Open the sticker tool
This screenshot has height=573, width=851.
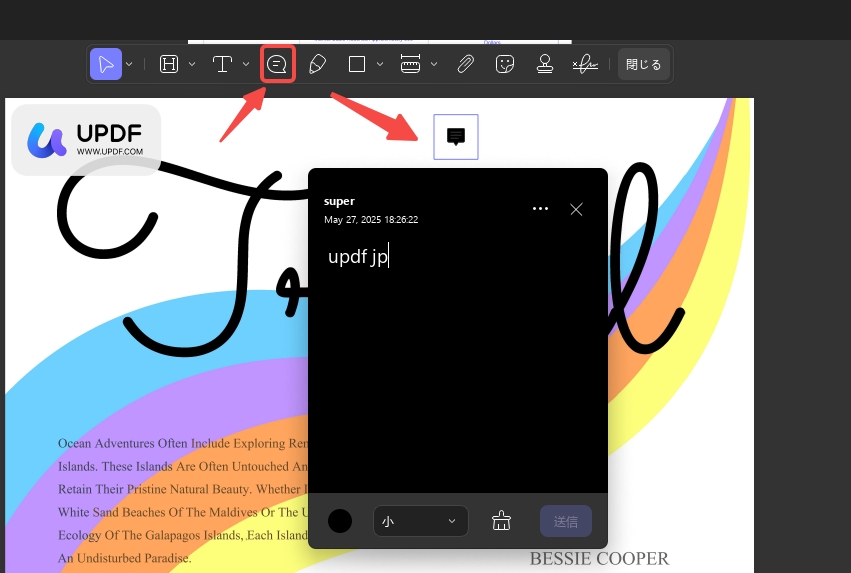(505, 64)
